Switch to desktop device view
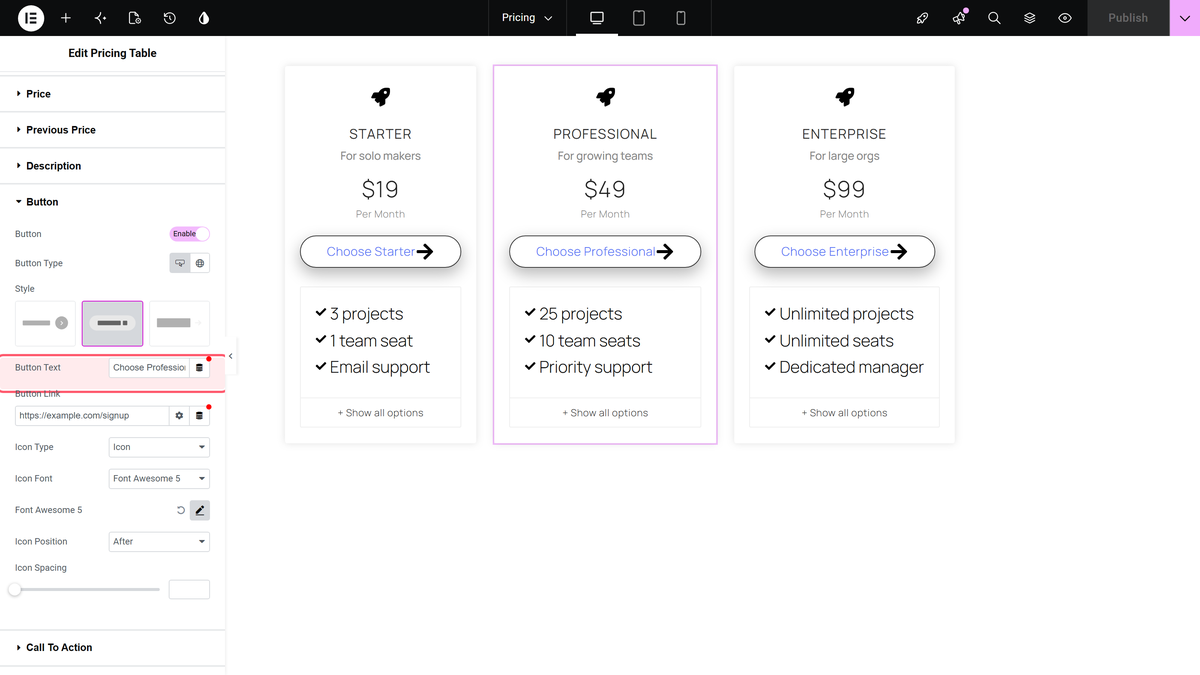 pyautogui.click(x=597, y=18)
